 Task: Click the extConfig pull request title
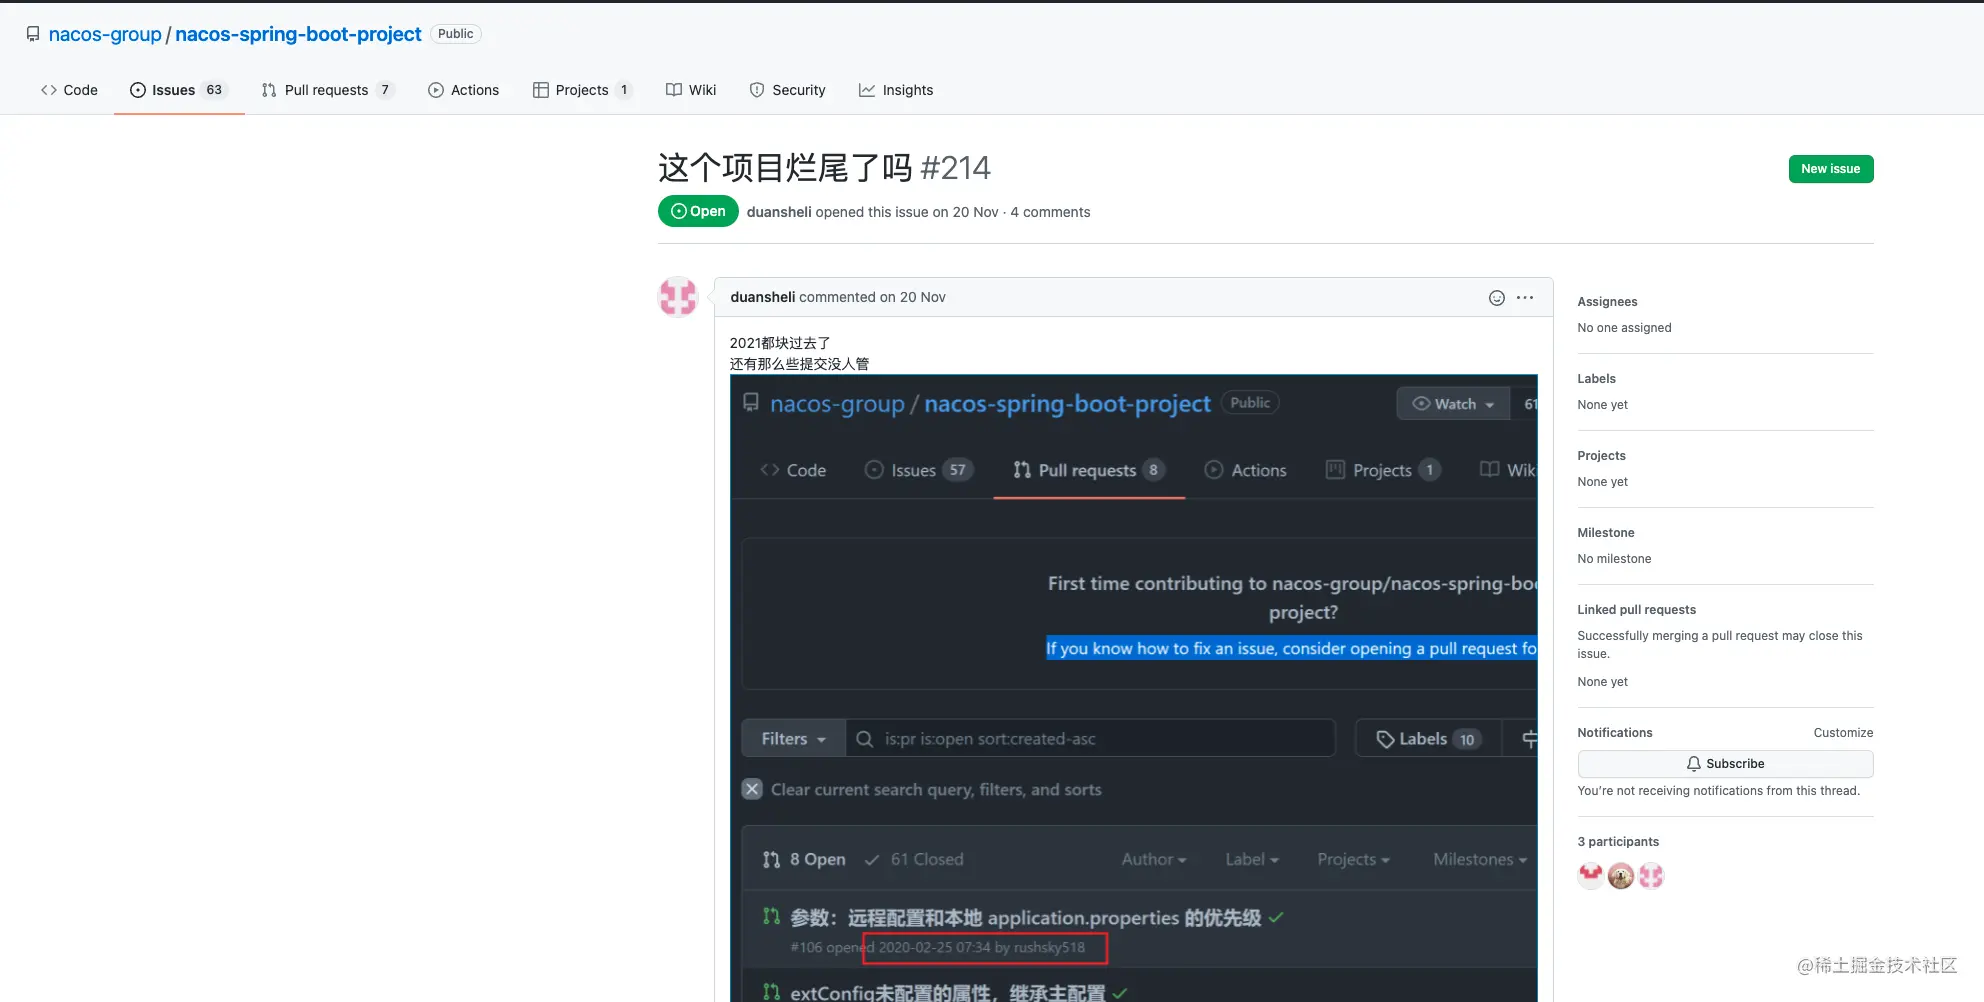947,992
